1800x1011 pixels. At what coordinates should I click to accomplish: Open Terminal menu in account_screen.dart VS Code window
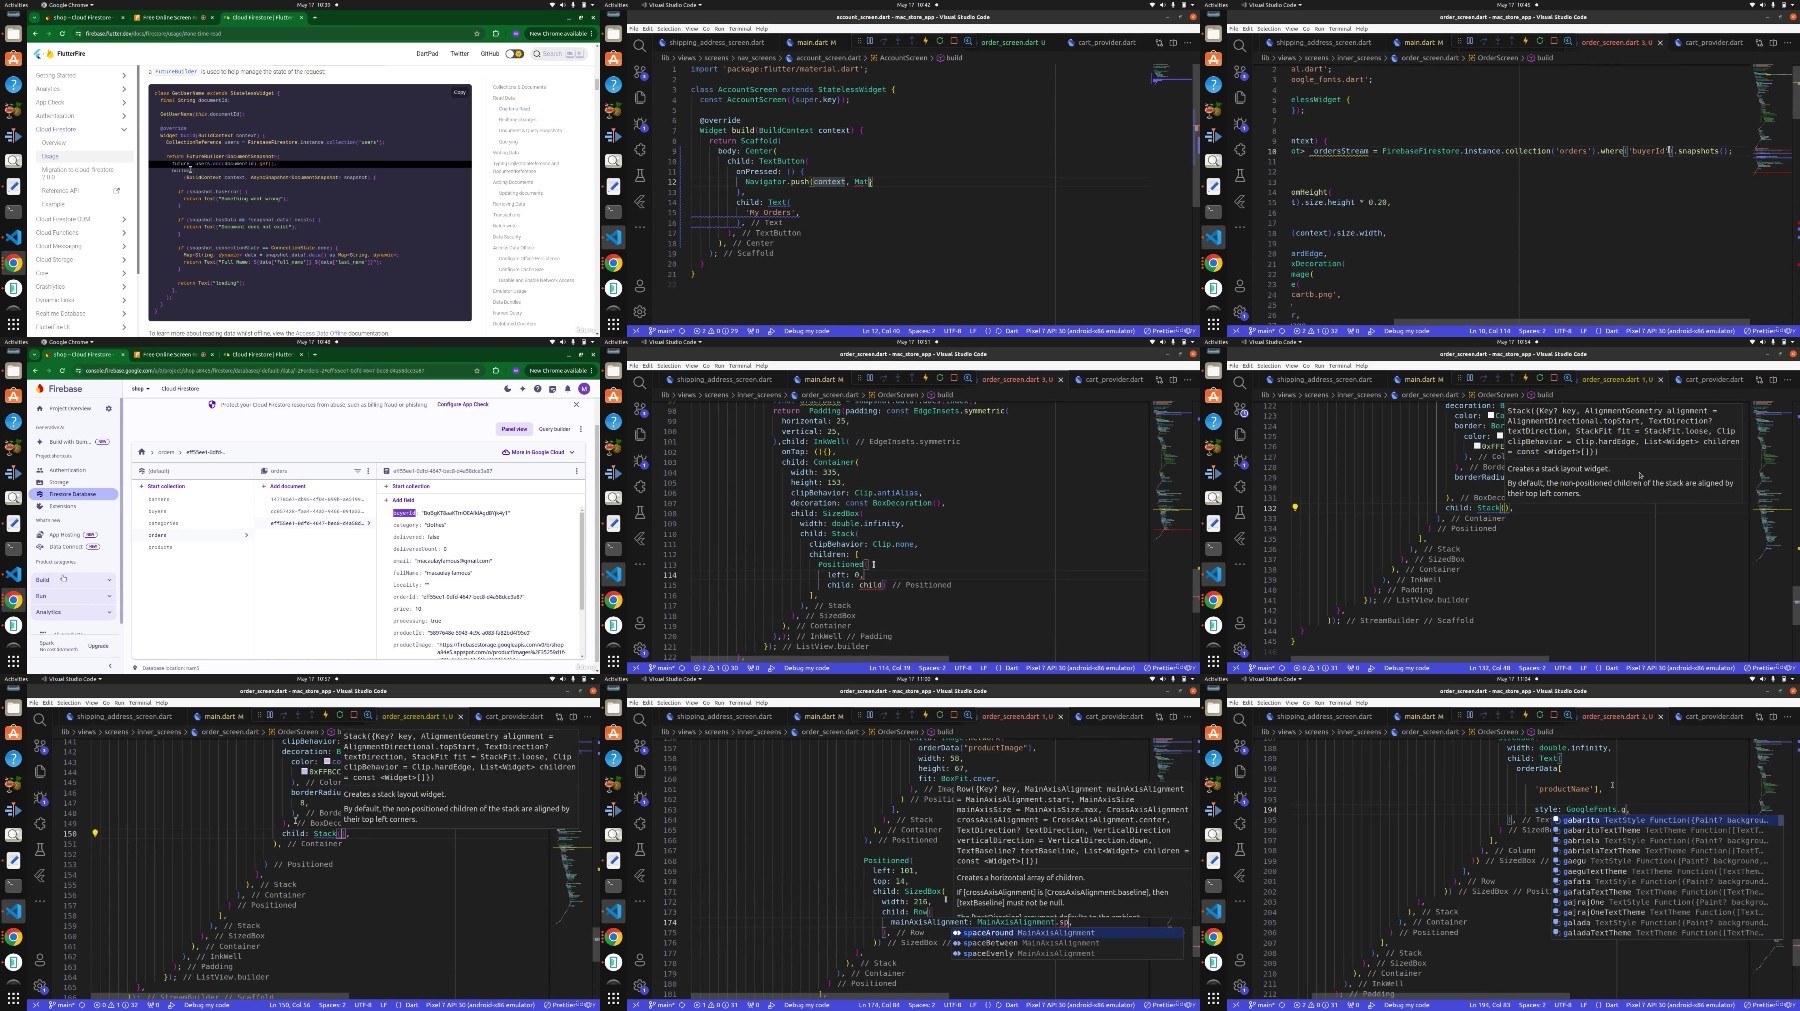coord(740,29)
